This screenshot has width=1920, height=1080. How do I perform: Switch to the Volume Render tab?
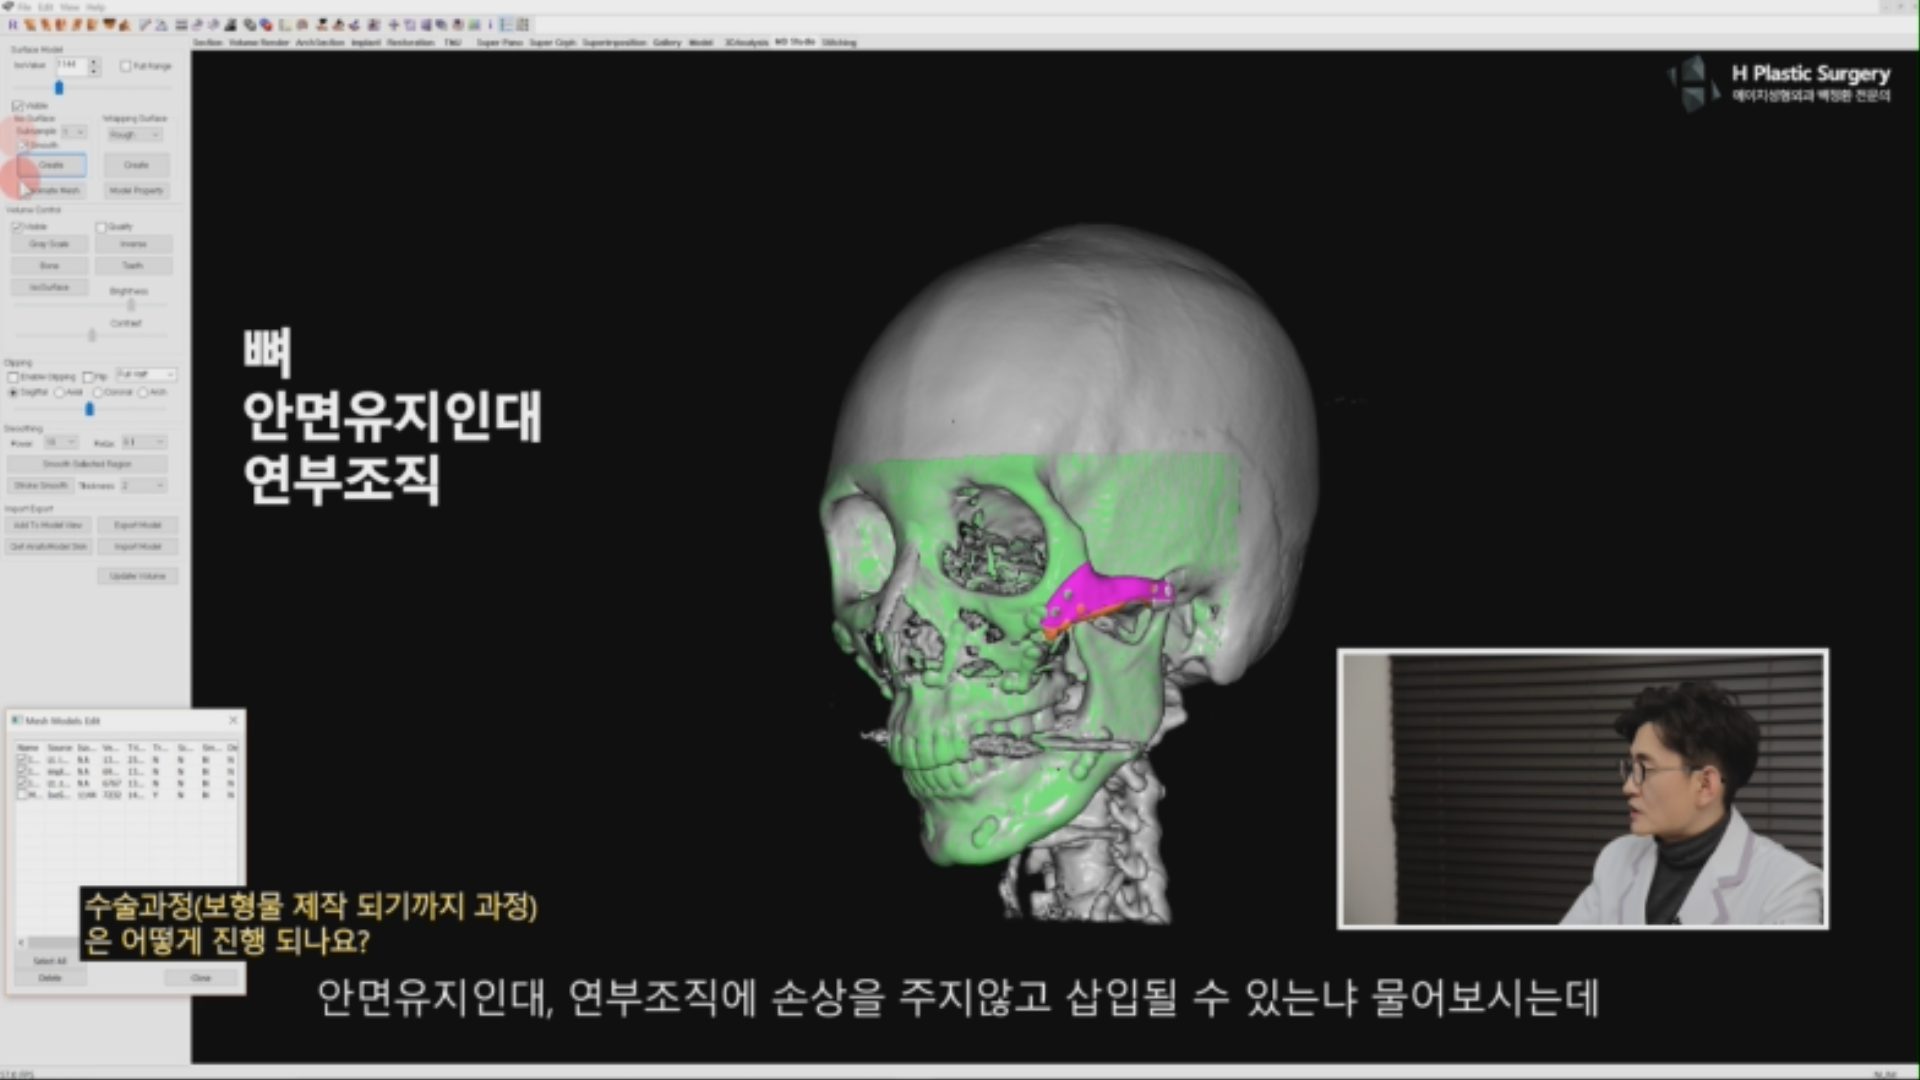click(259, 43)
